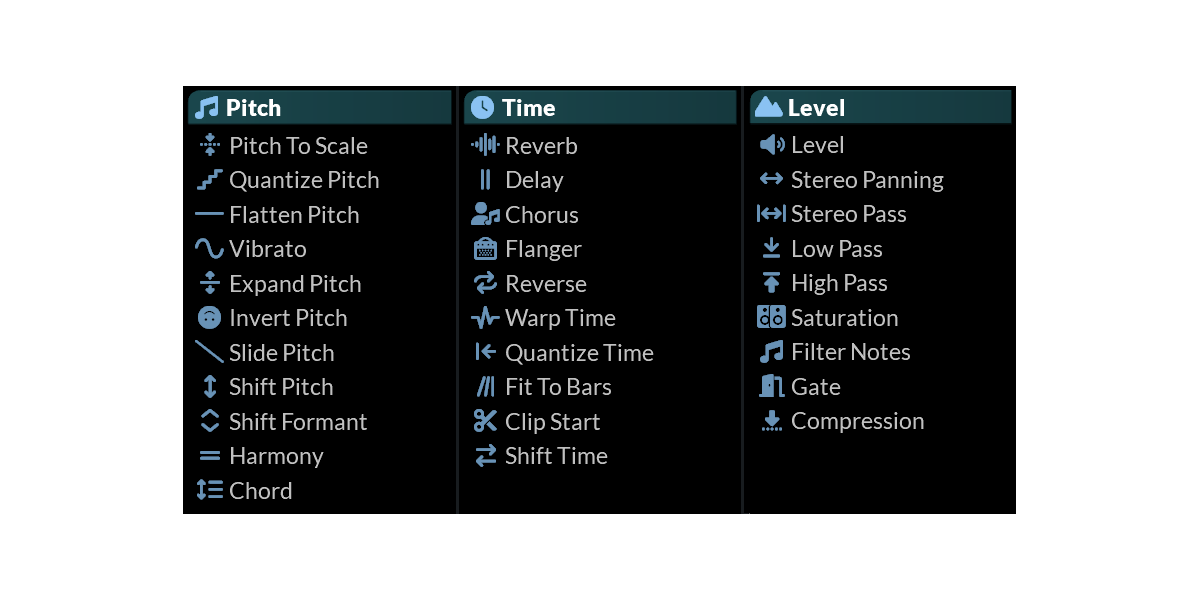This screenshot has width=1200, height=600.
Task: Select the High Pass filter
Action: click(839, 283)
